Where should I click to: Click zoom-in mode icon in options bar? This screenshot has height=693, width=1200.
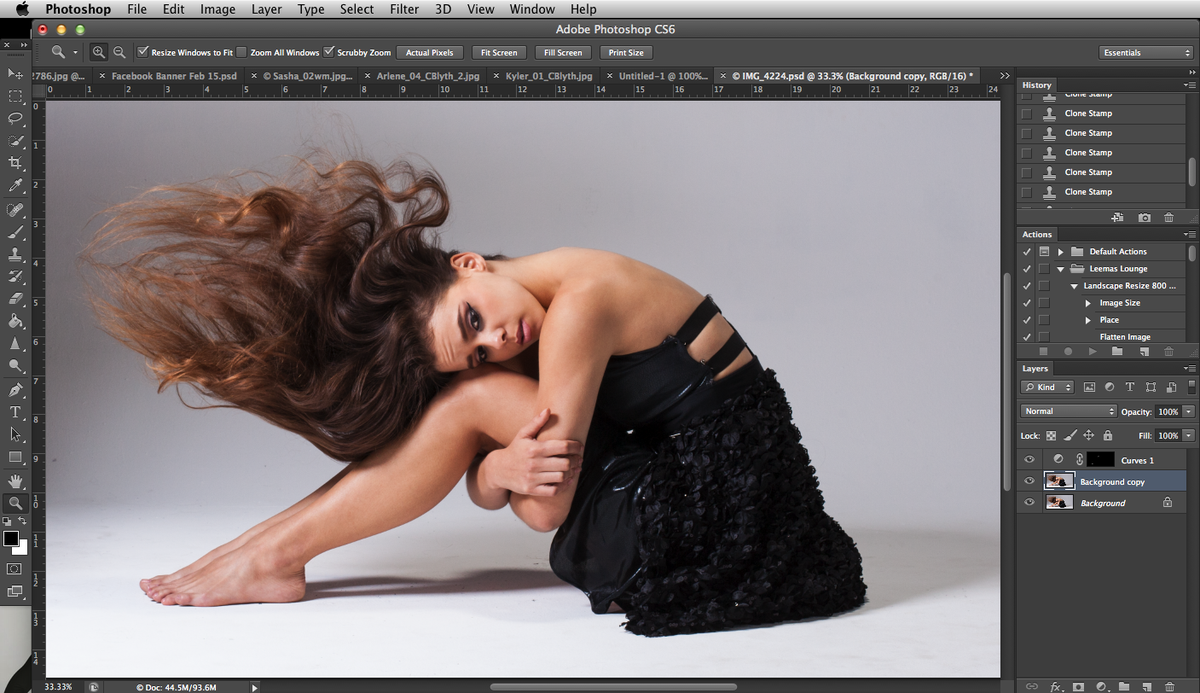(x=99, y=52)
